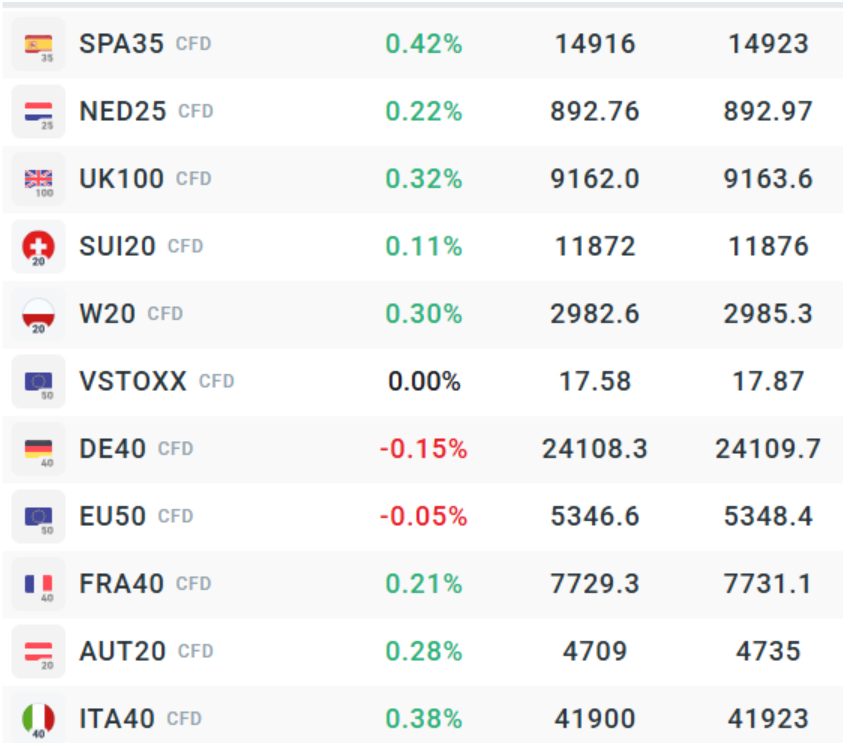Click the UK100 bid price 9162.0

595,179
